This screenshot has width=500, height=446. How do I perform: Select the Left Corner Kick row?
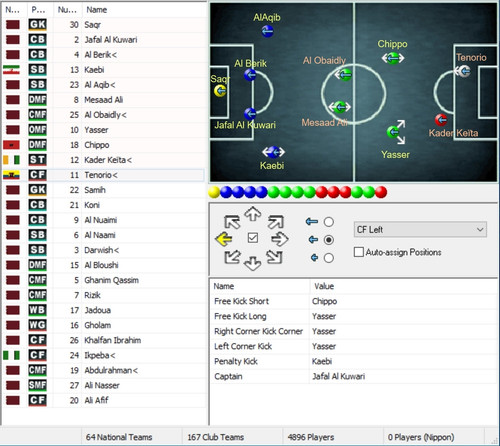click(354, 346)
